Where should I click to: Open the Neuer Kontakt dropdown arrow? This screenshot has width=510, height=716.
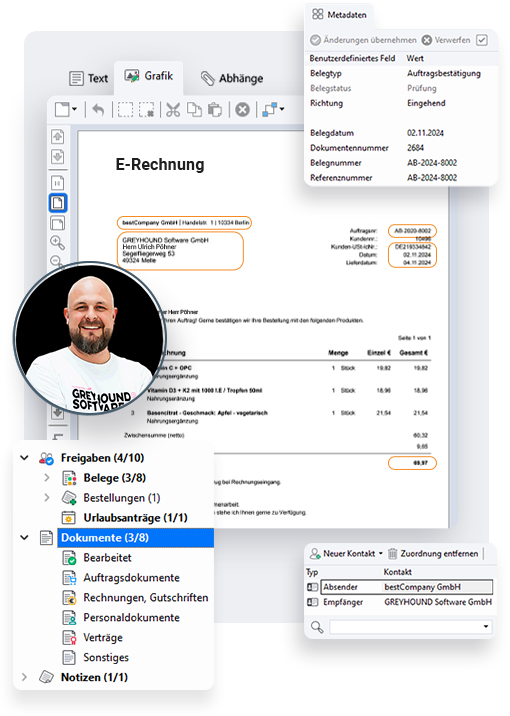(381, 553)
